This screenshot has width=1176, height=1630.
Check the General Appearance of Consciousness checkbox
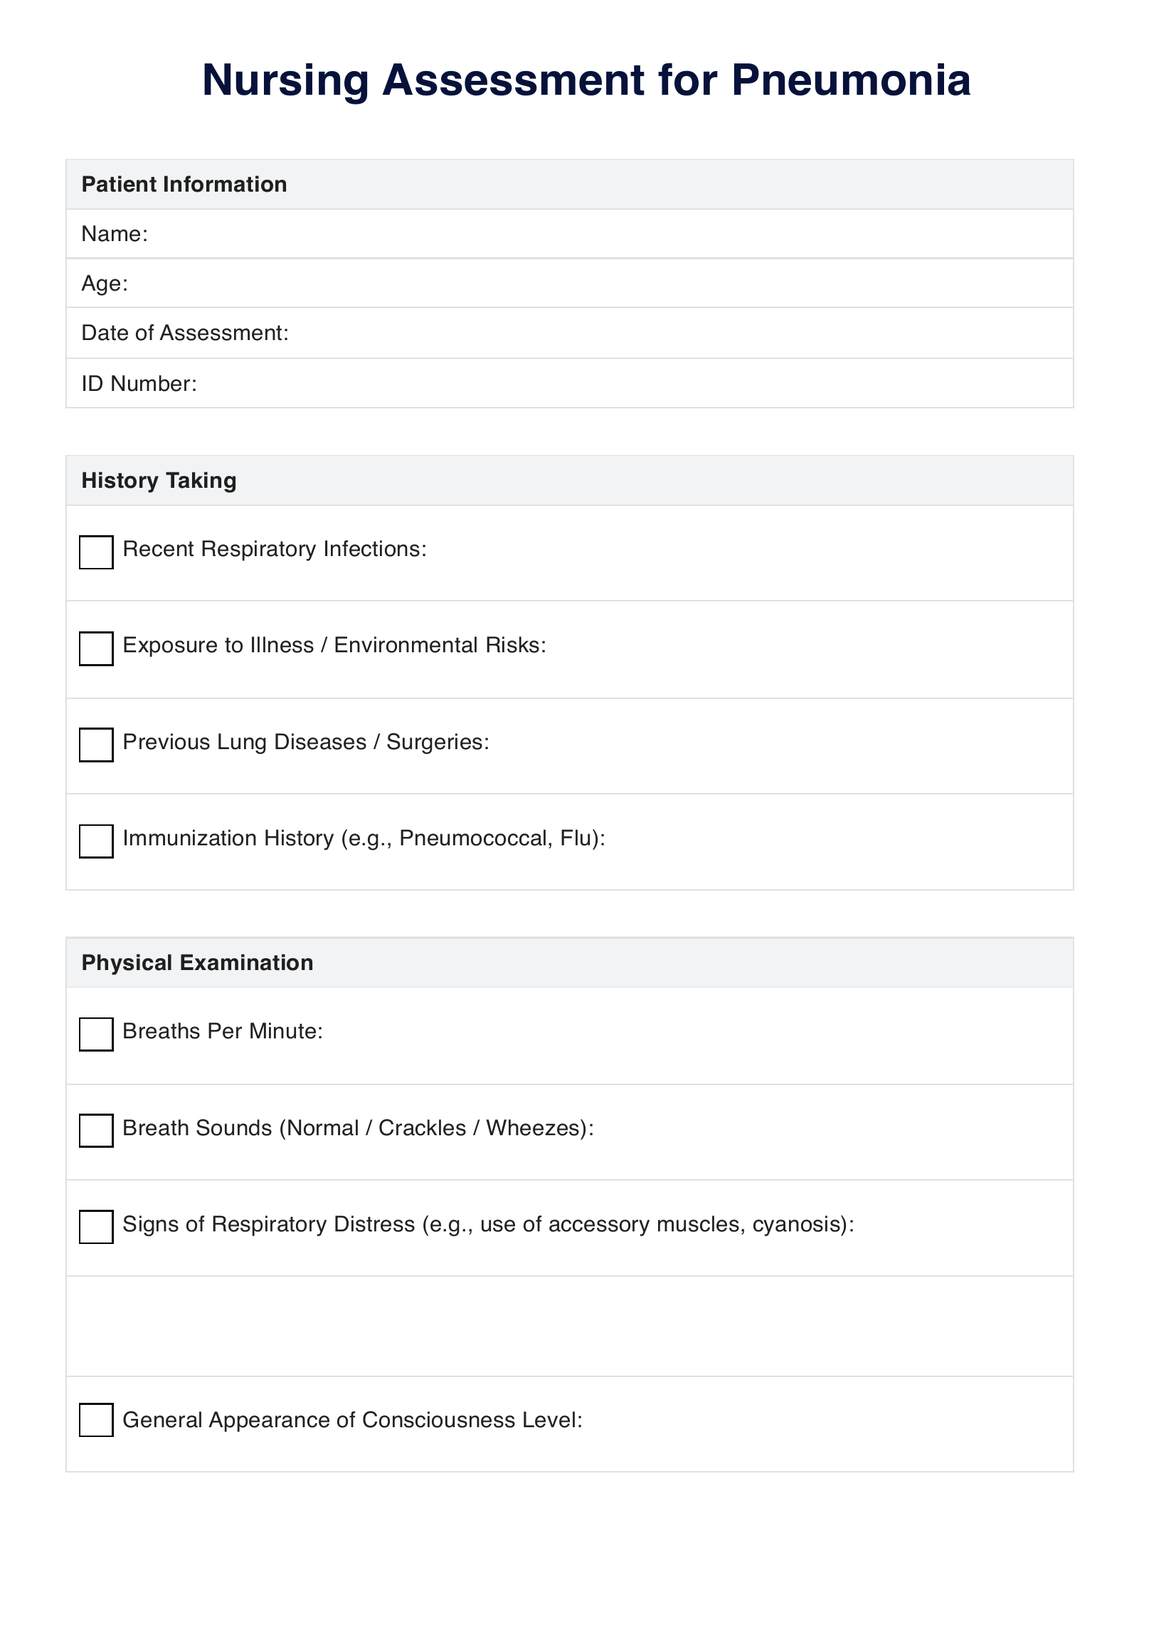(x=96, y=1420)
